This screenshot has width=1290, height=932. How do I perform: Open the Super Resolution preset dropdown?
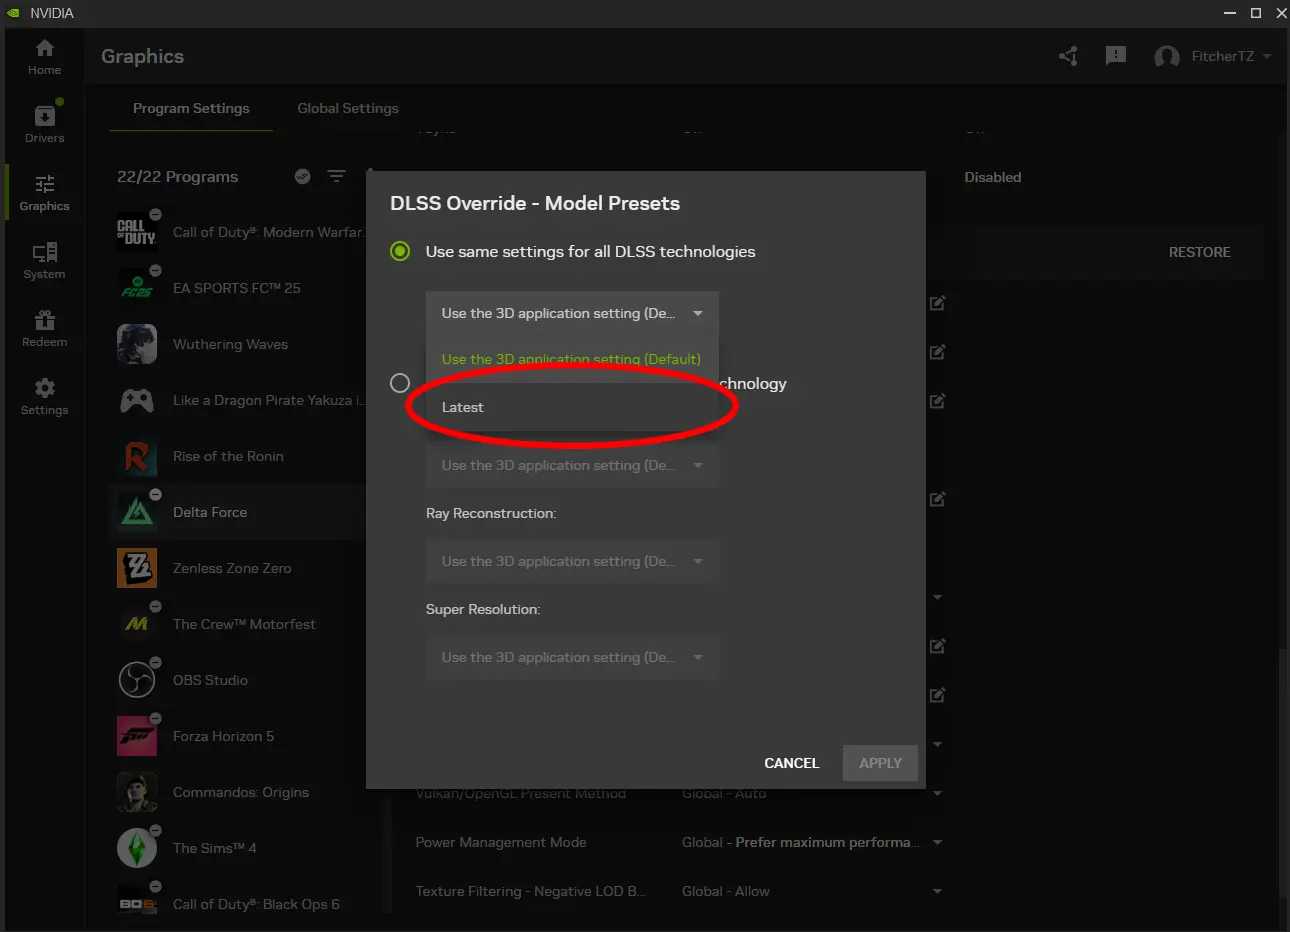point(572,657)
